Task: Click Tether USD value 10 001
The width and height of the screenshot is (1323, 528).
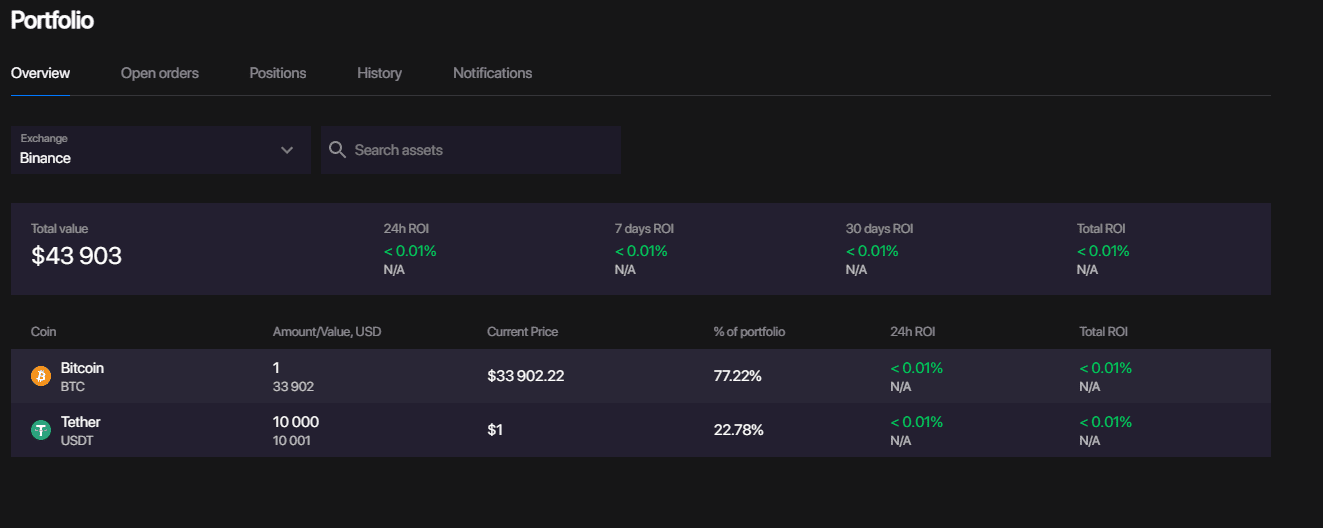Action: pyautogui.click(x=292, y=440)
